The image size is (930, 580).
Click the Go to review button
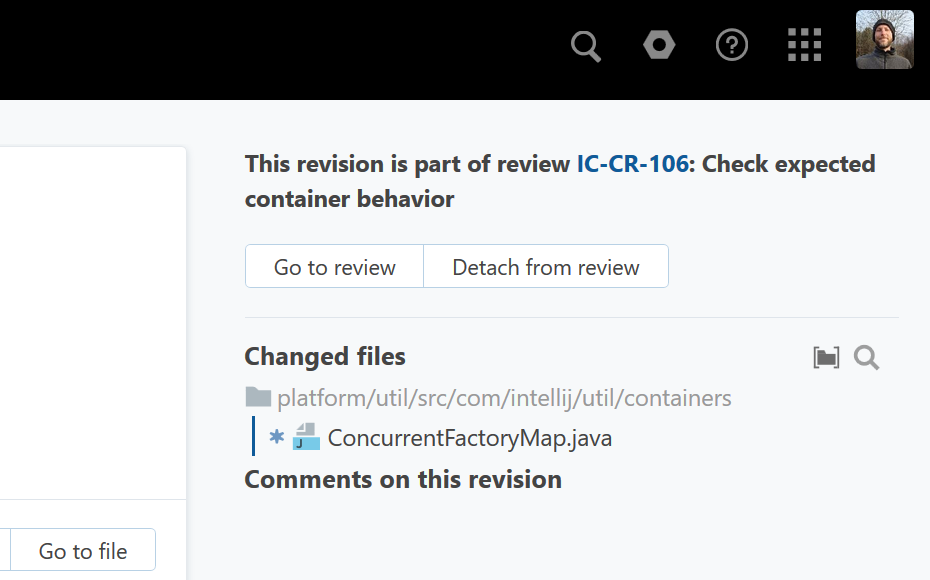335,267
